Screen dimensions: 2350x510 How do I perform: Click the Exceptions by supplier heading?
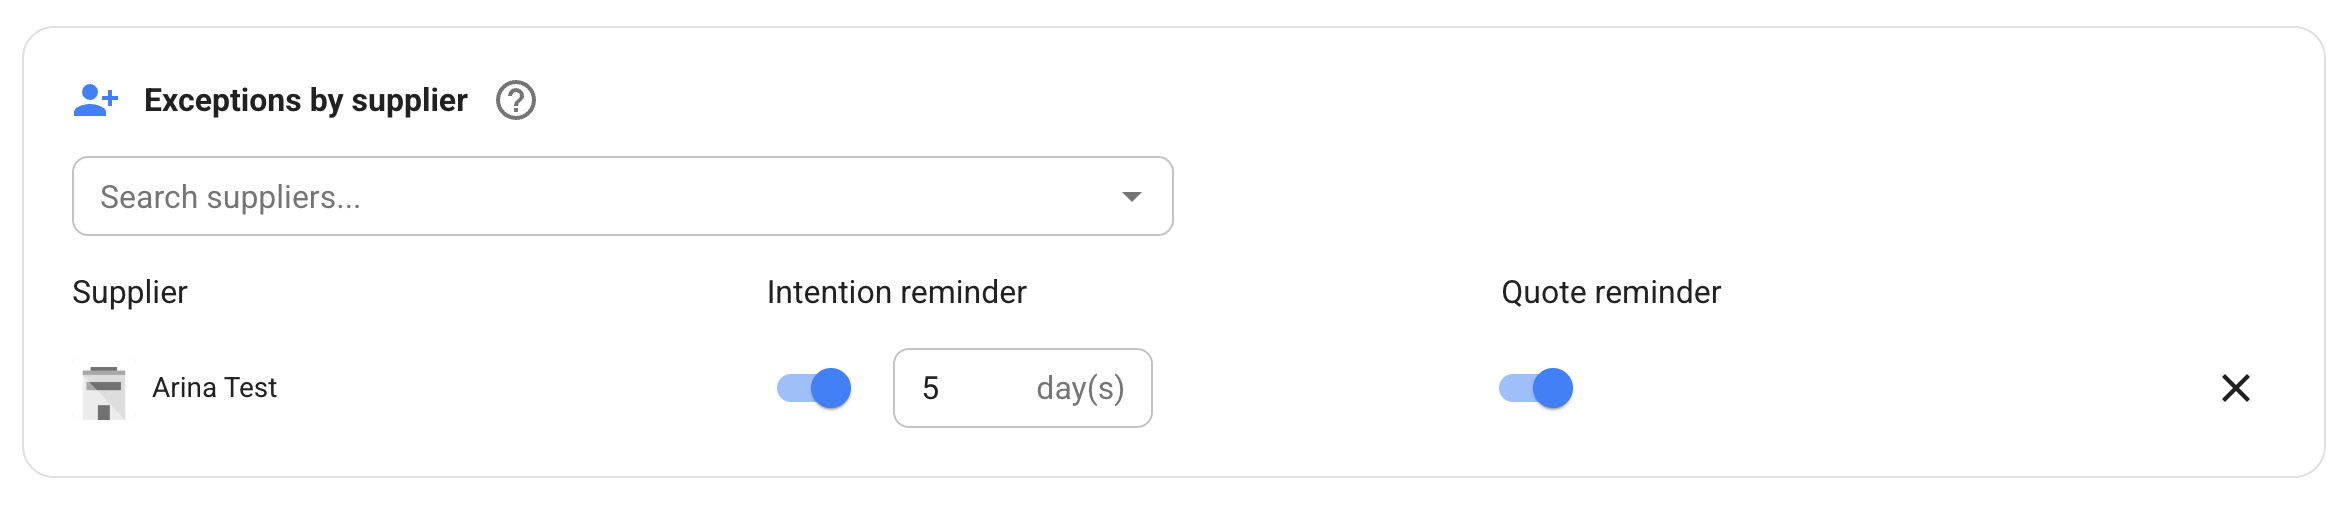(306, 100)
